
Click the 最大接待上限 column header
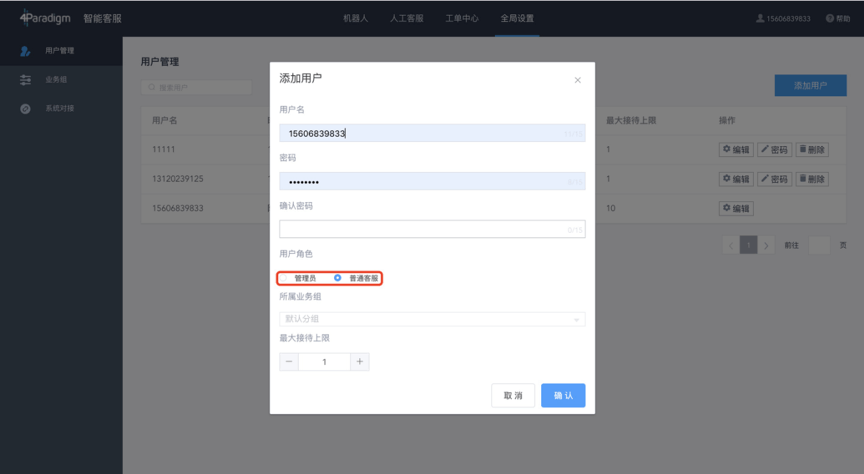(631, 121)
